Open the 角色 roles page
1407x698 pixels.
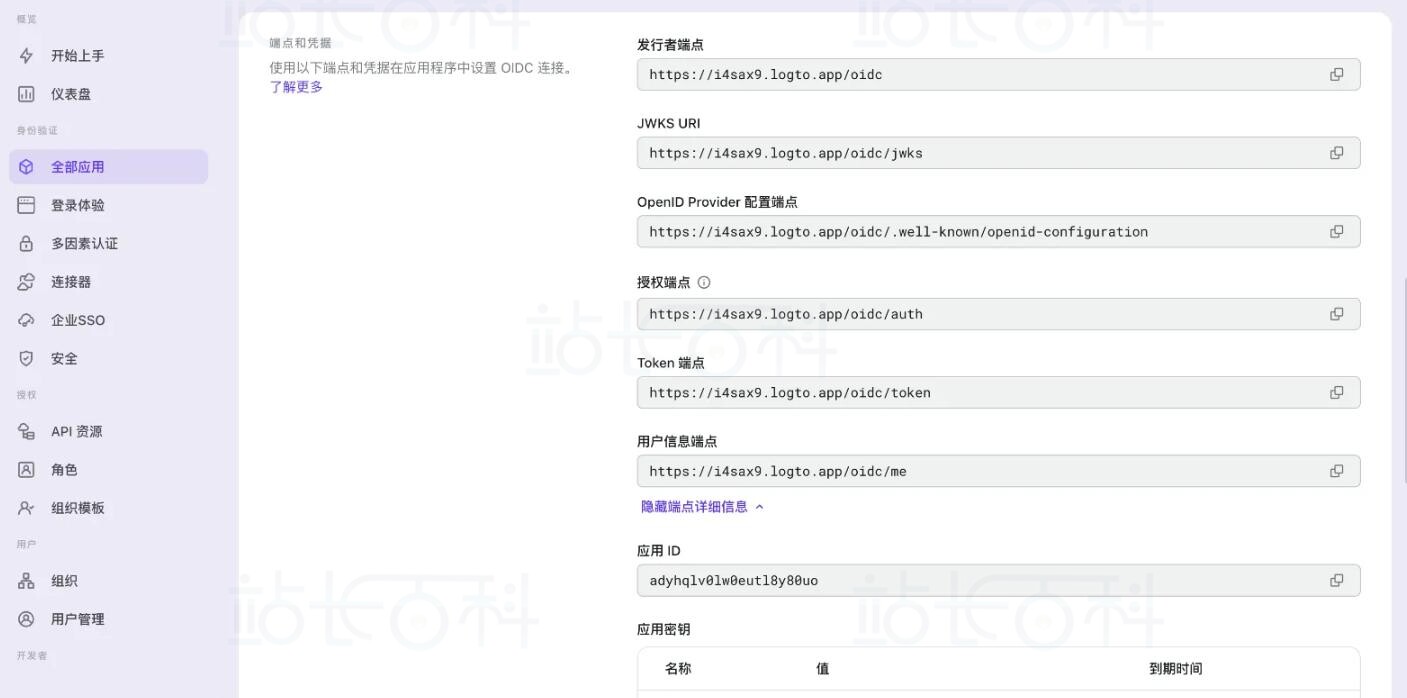click(x=108, y=469)
